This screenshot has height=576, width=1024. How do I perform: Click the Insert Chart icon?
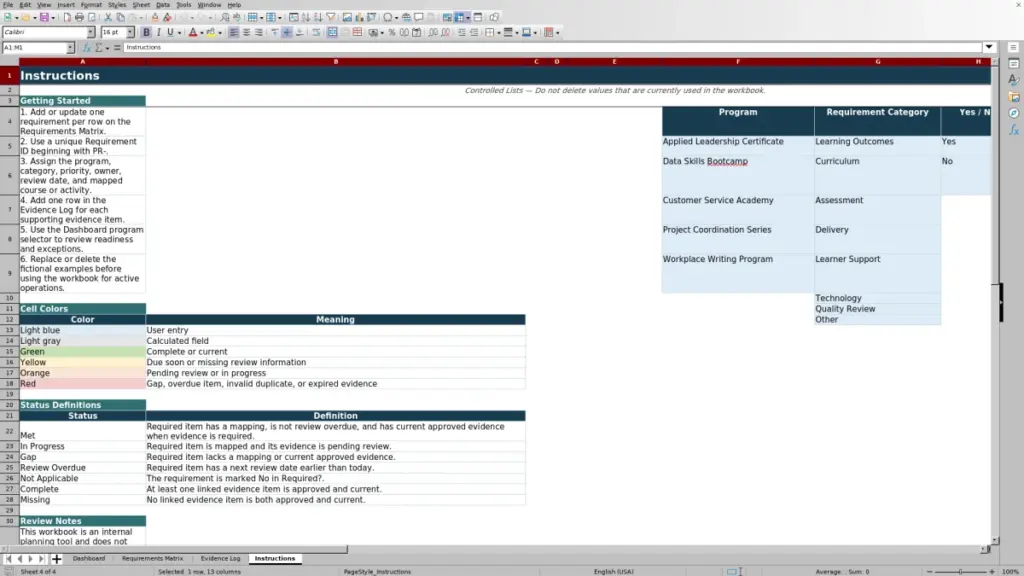[x=359, y=17]
